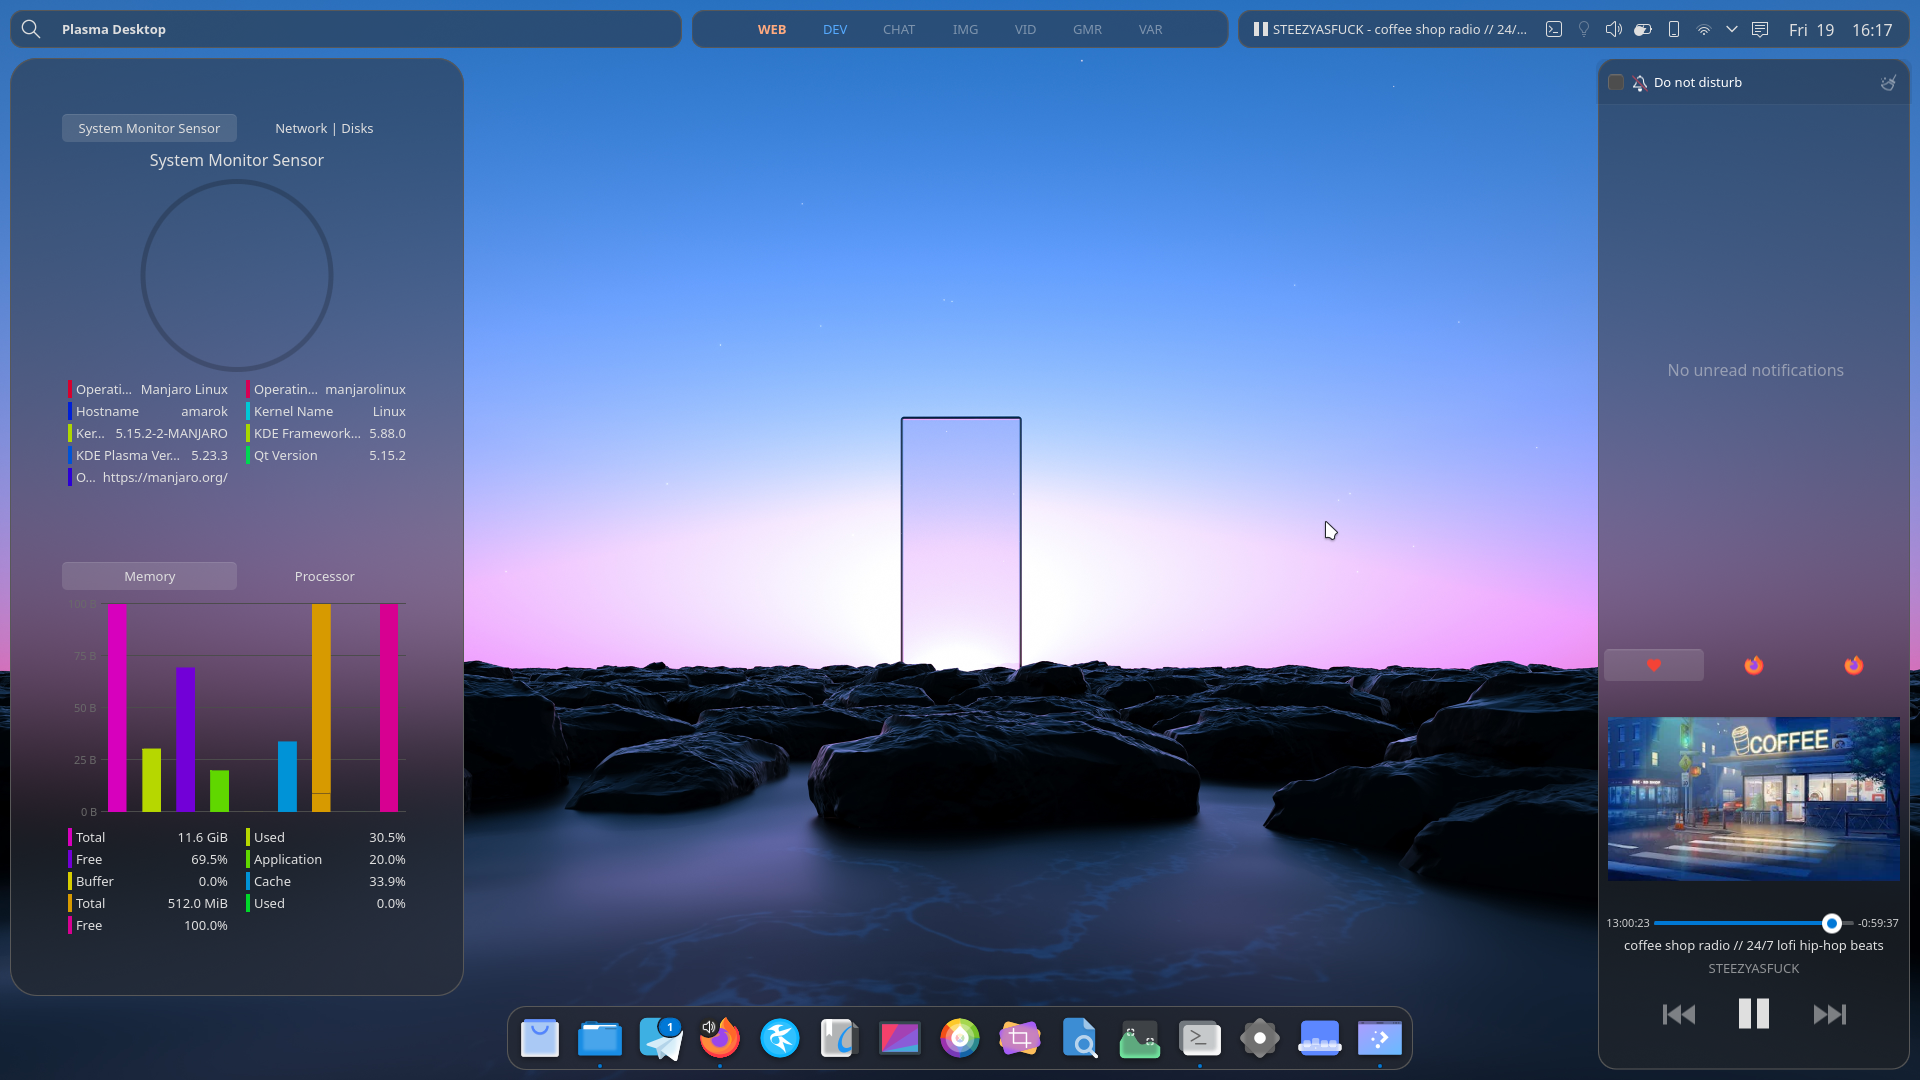1920x1080 pixels.
Task: Select the Processor tab
Action: (324, 576)
